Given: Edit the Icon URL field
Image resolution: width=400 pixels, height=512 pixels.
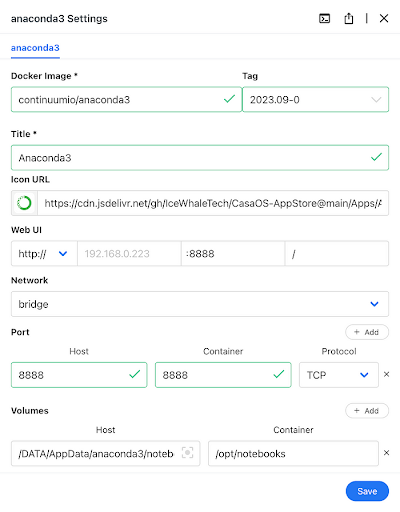Looking at the screenshot, I should coord(213,203).
